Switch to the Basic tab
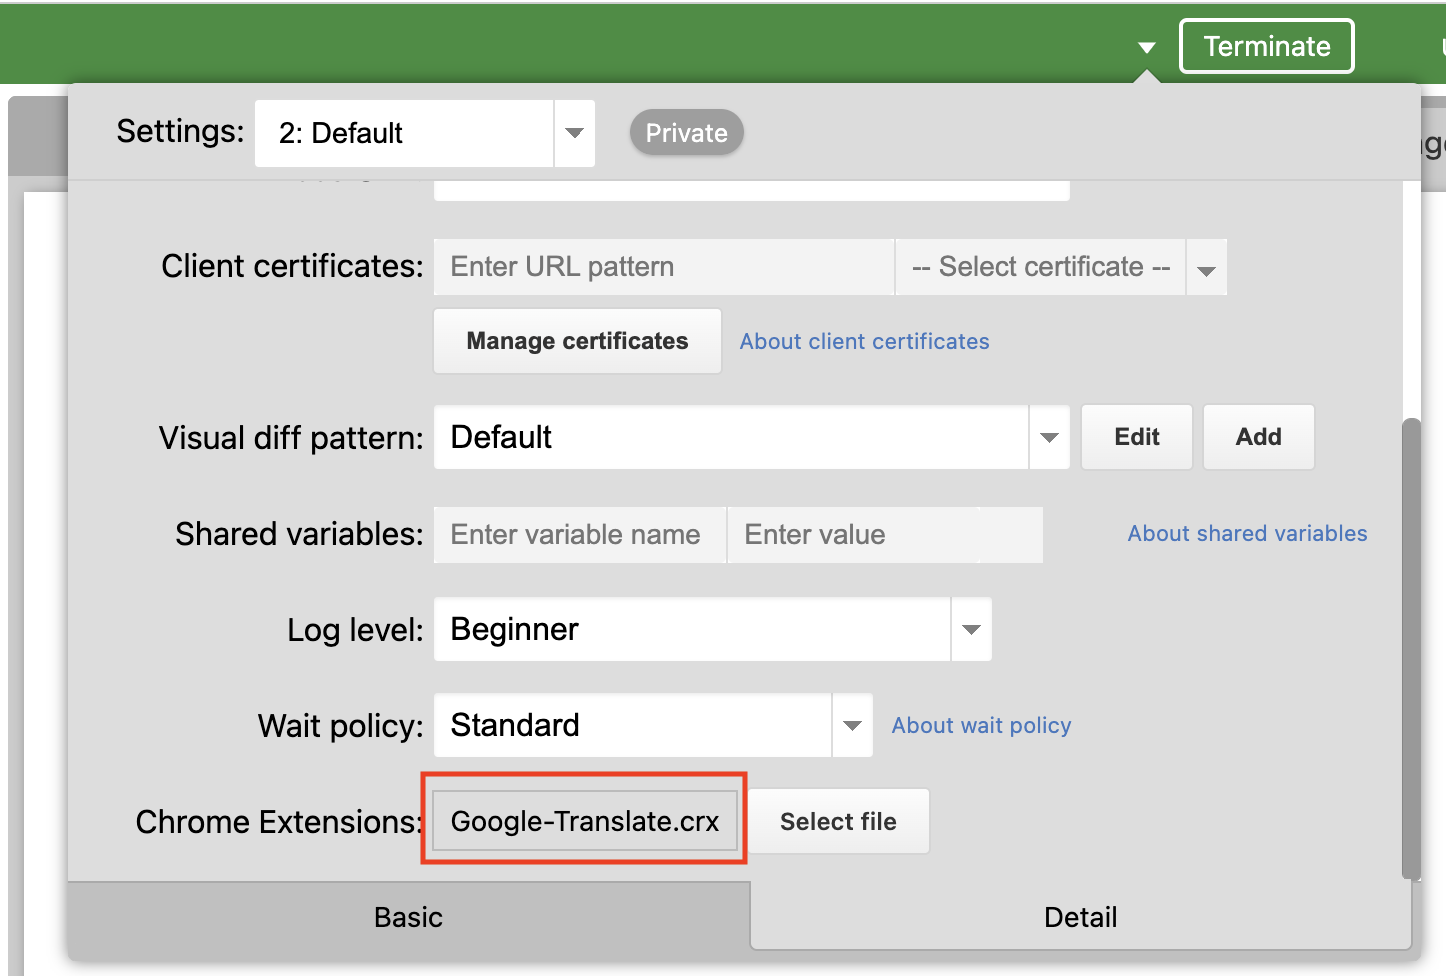 coord(408,917)
